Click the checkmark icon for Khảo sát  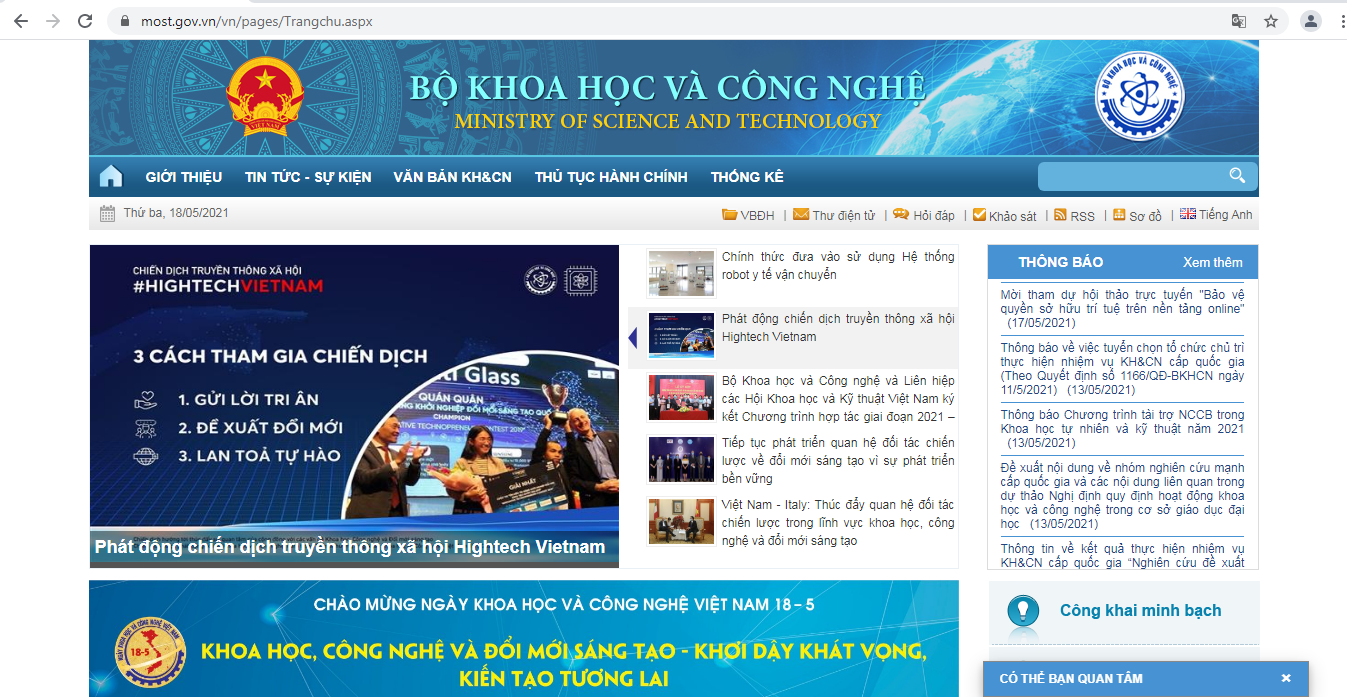tap(979, 214)
